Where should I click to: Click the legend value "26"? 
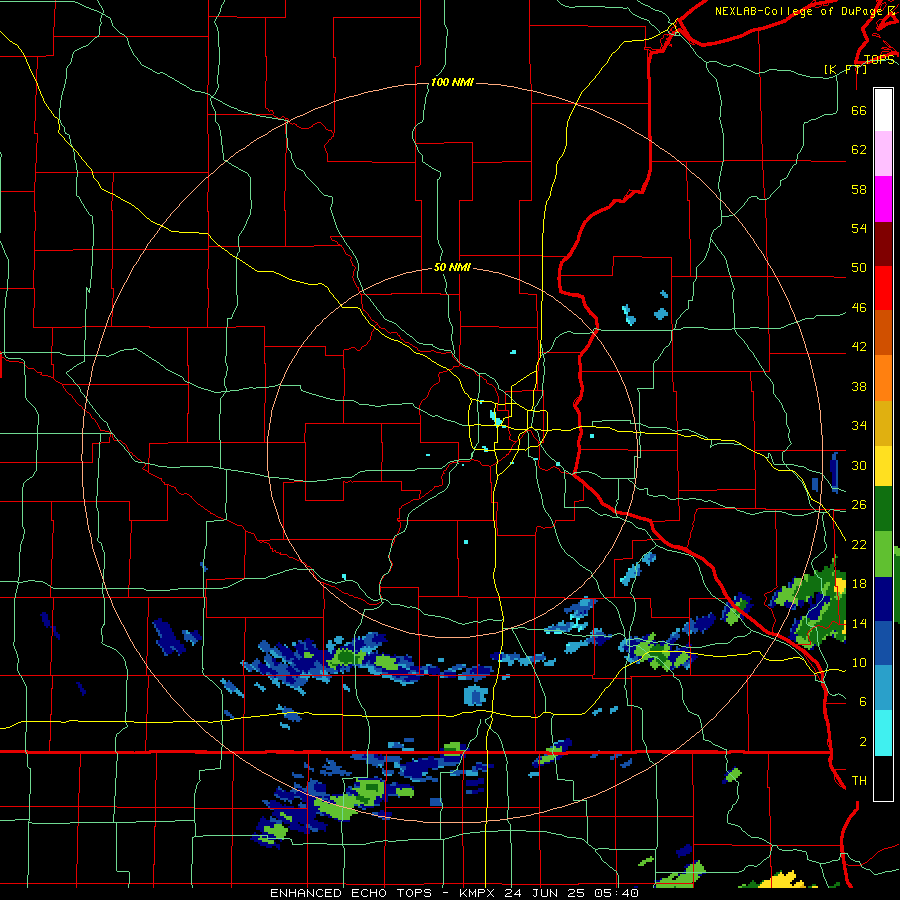(859, 505)
